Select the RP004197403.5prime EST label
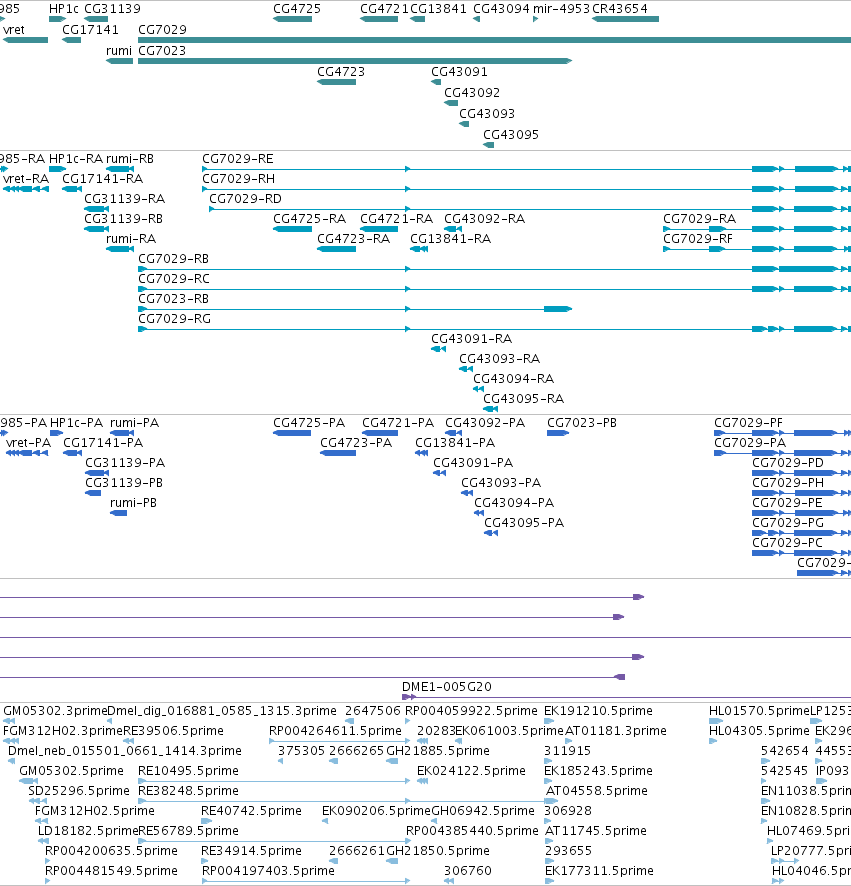This screenshot has width=851, height=886. (x=268, y=871)
